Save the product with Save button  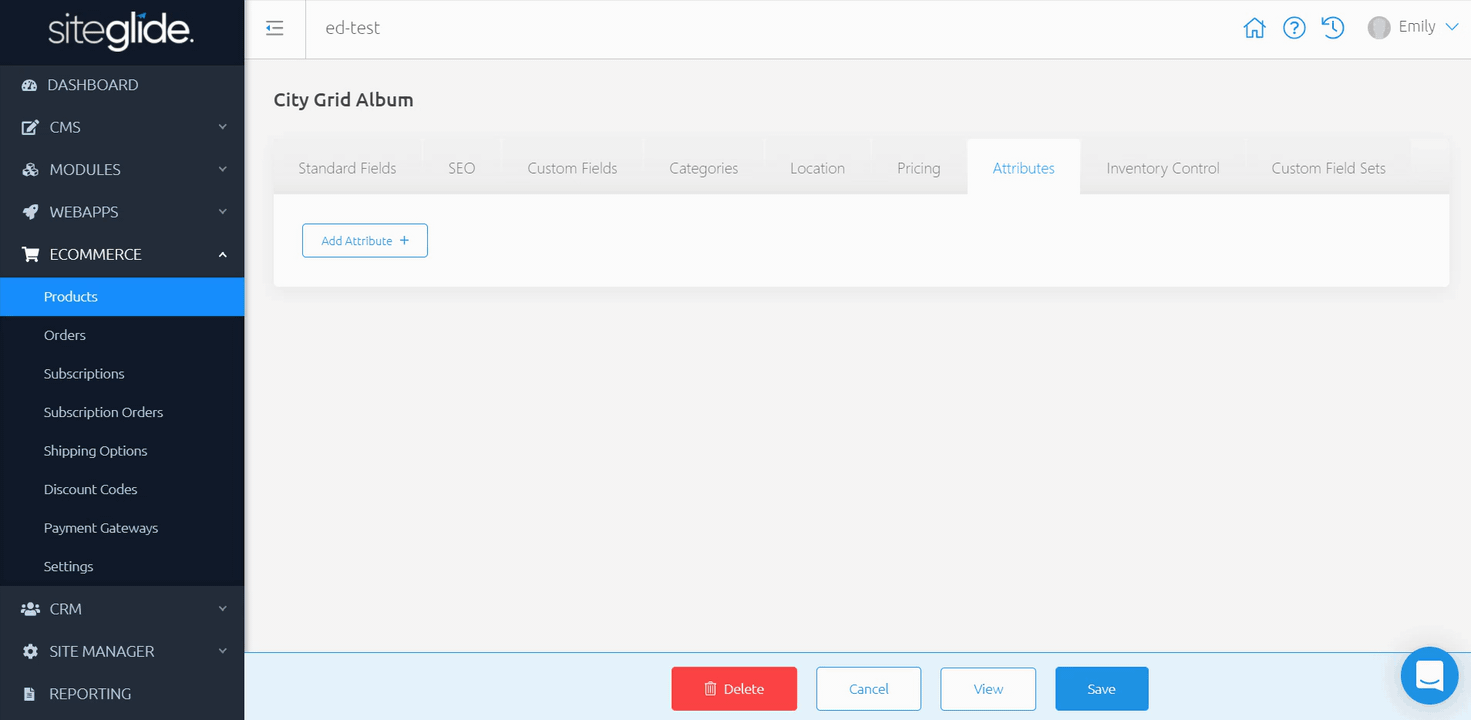1101,689
